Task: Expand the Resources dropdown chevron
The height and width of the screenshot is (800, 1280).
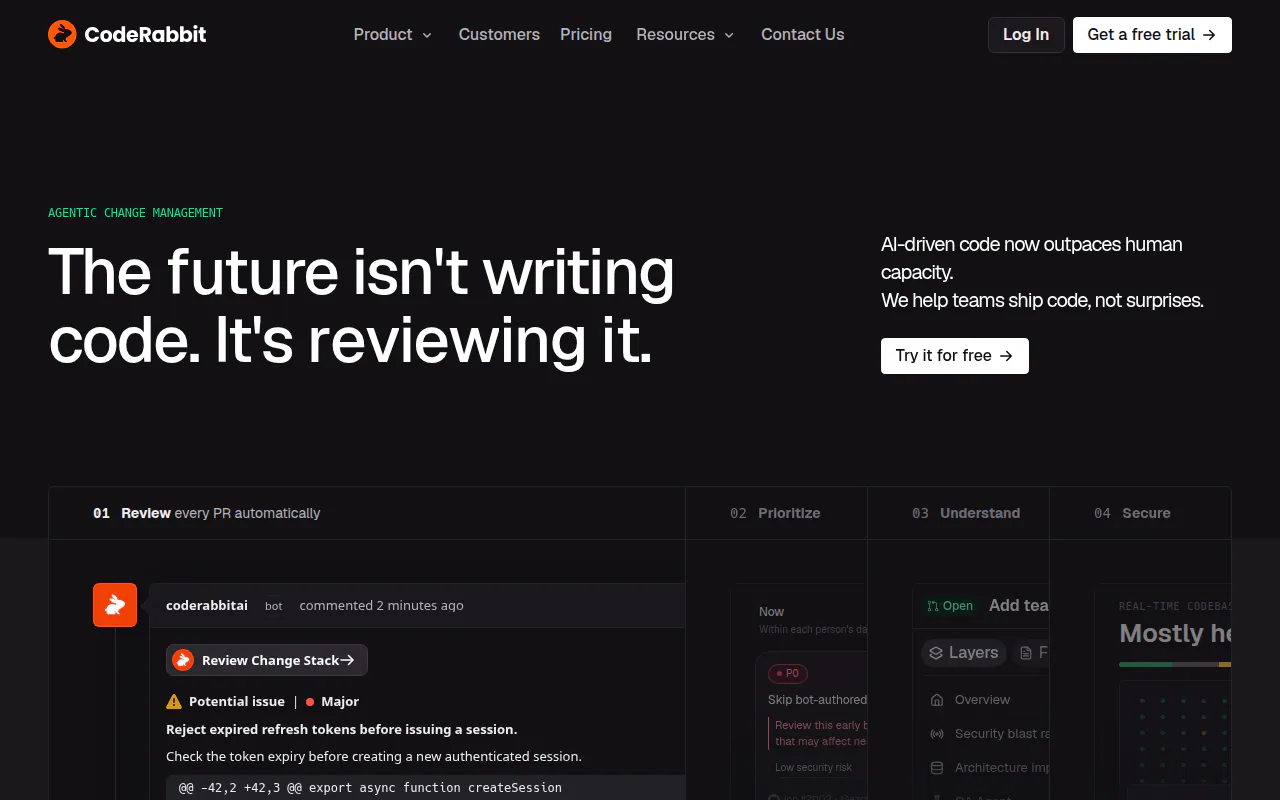Action: click(x=729, y=35)
